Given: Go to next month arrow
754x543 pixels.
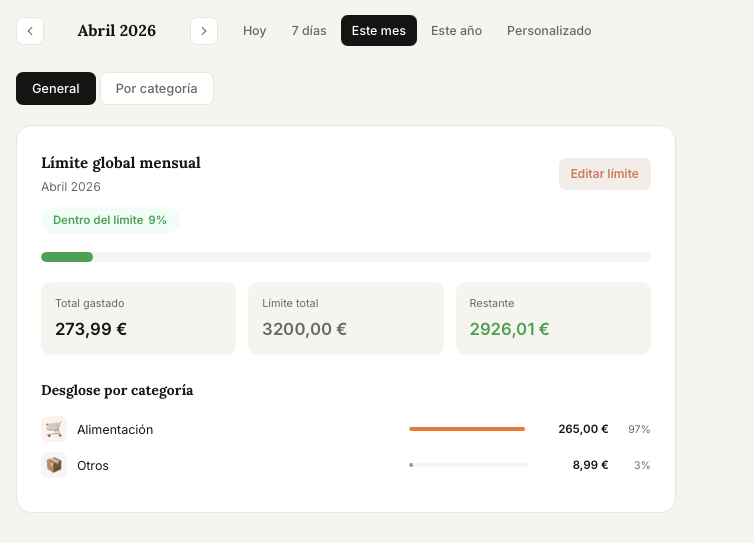Looking at the screenshot, I should (204, 31).
